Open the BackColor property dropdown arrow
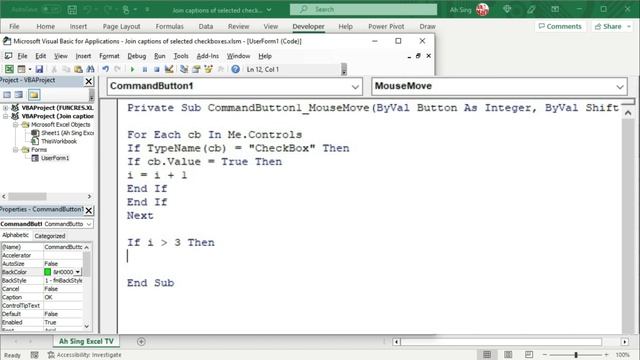The width and height of the screenshot is (640, 360). pyautogui.click(x=78, y=272)
